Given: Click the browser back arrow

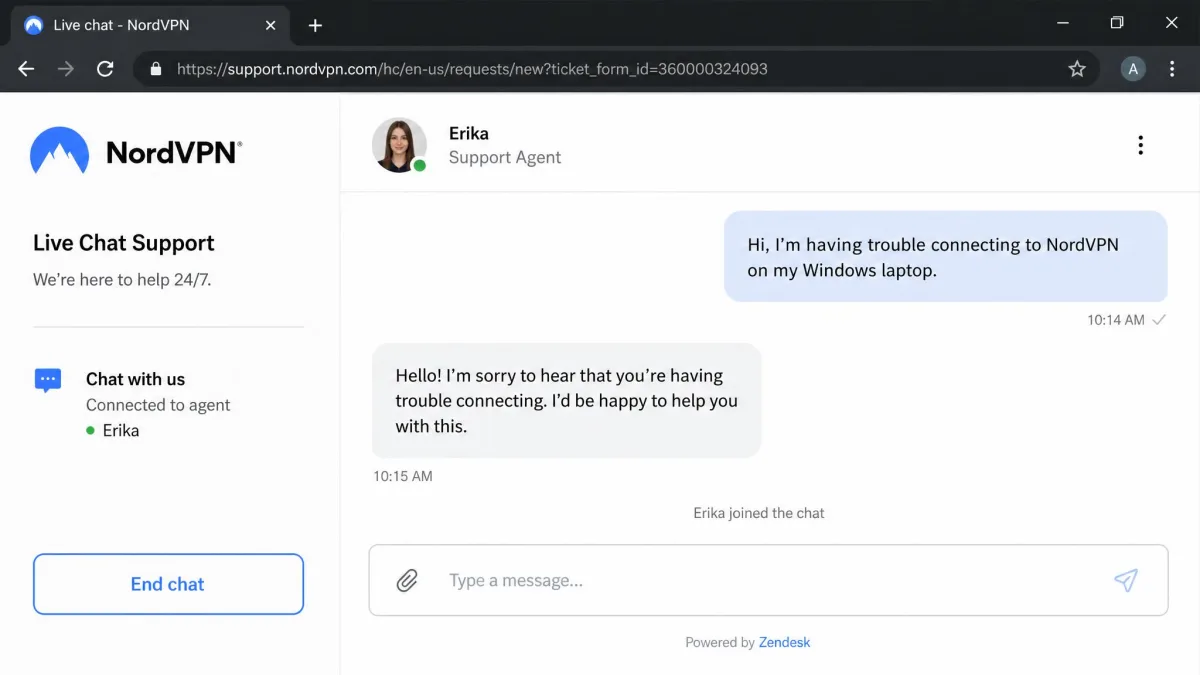Looking at the screenshot, I should pyautogui.click(x=26, y=69).
